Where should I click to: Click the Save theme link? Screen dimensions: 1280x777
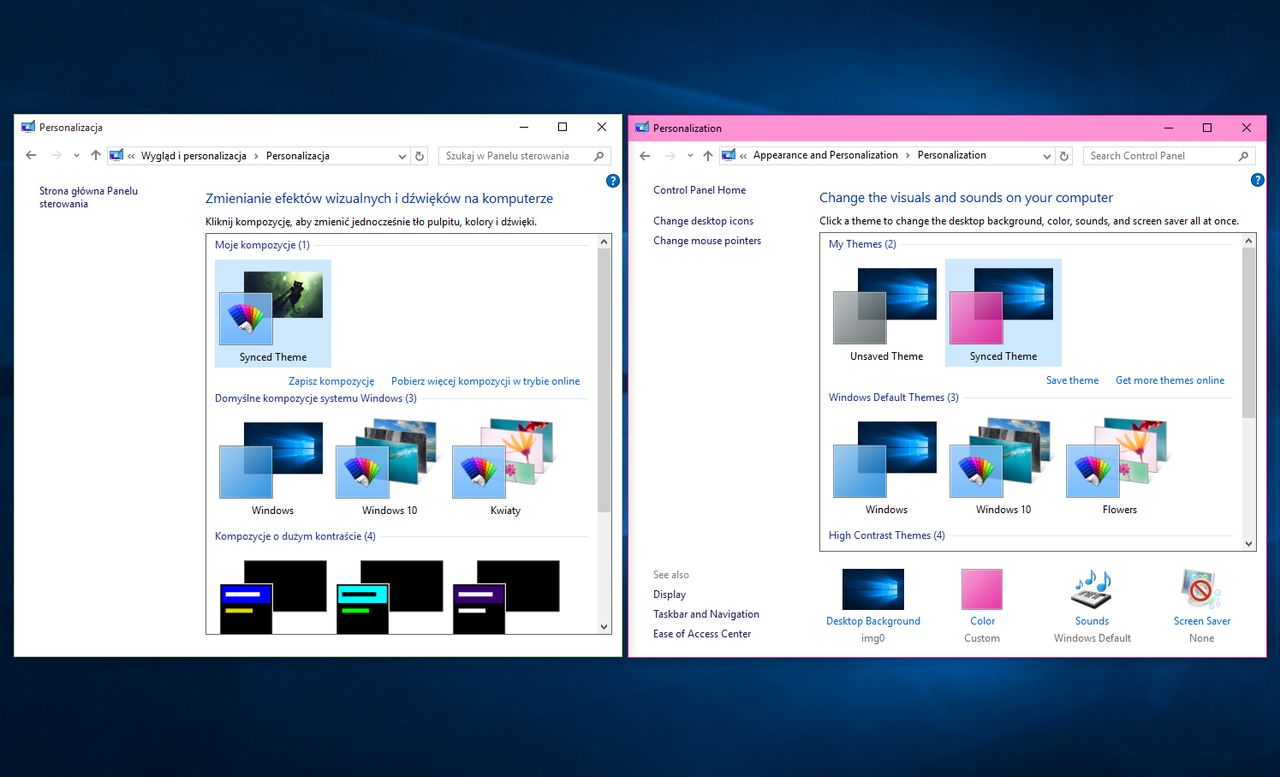(x=1072, y=380)
